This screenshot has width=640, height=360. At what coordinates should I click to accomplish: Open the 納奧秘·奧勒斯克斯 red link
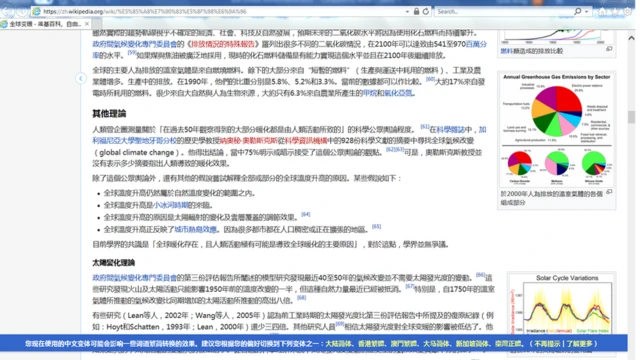[249, 141]
